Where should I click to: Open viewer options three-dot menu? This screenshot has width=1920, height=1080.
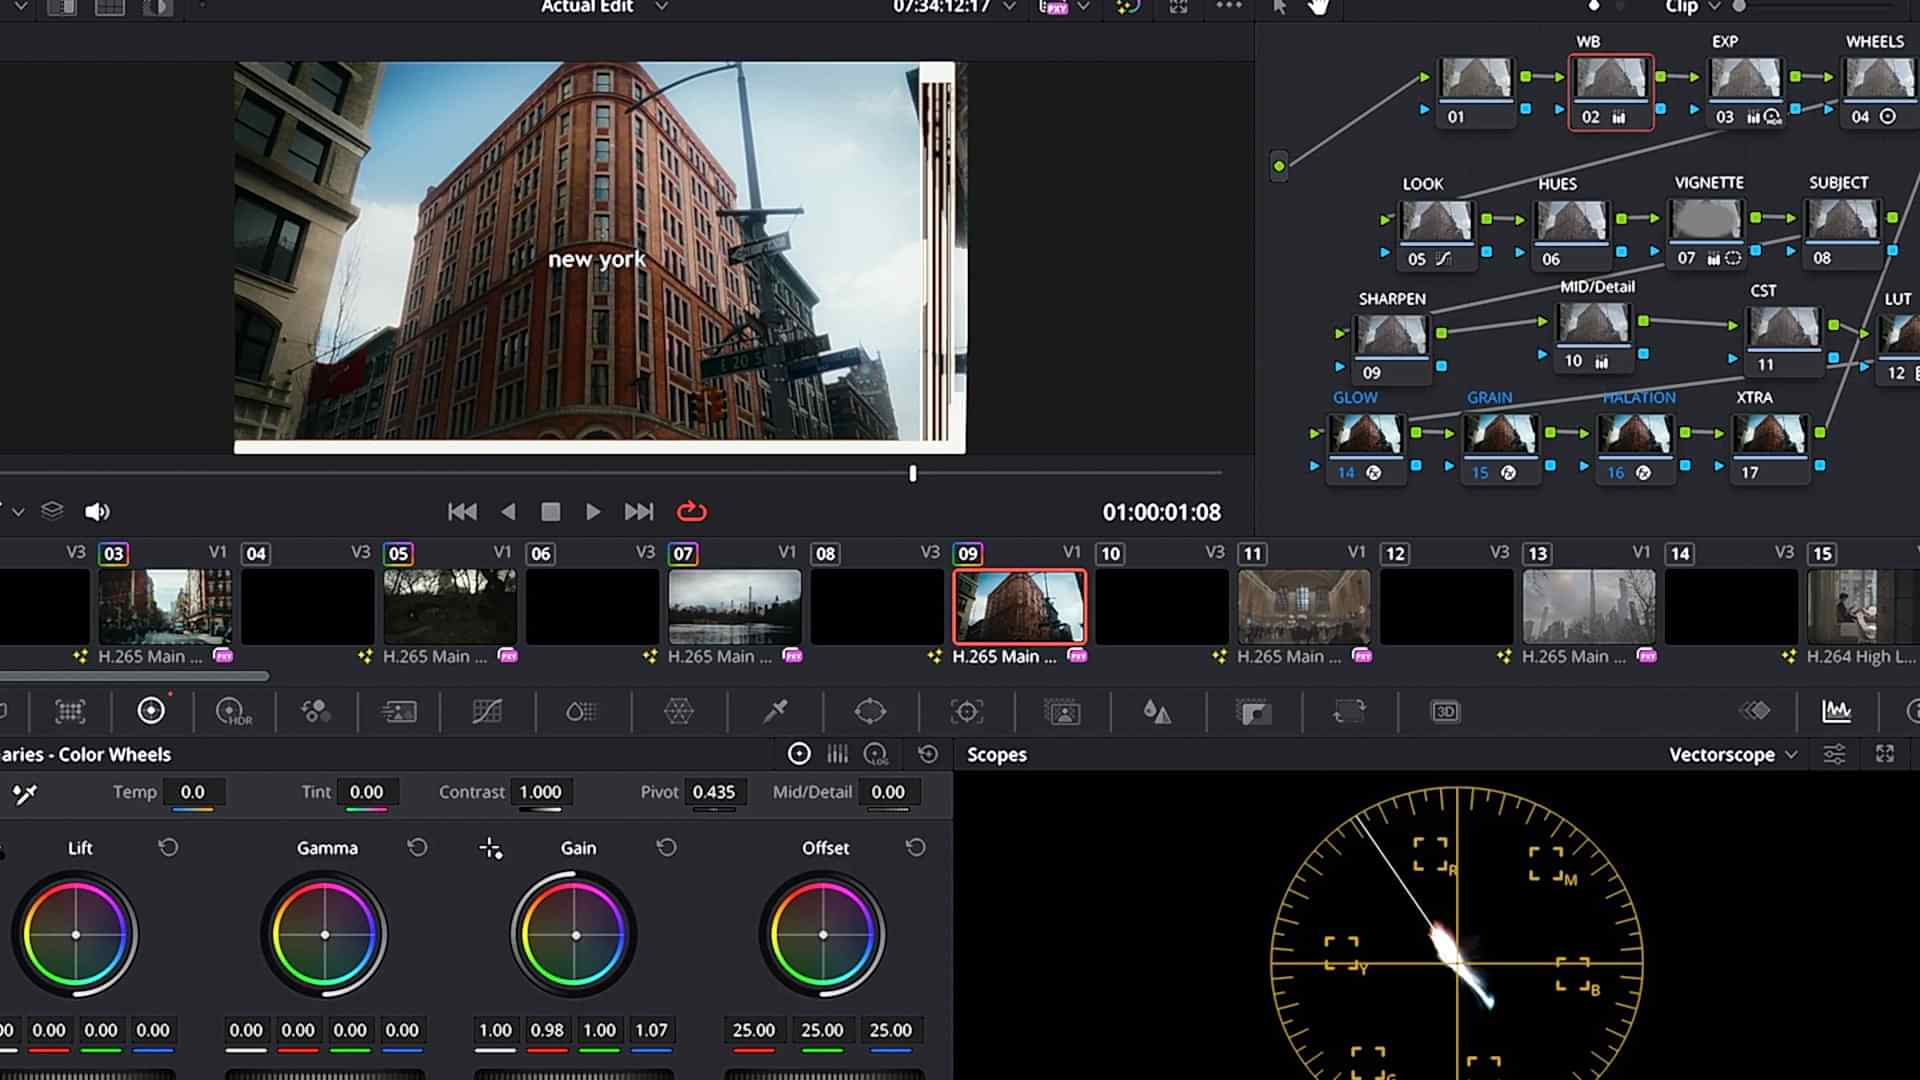tap(1229, 6)
